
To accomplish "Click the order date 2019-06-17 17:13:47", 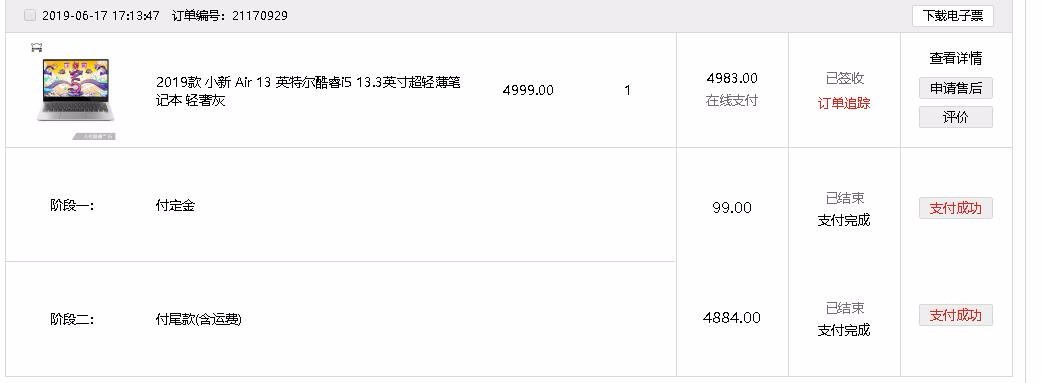I will (101, 16).
